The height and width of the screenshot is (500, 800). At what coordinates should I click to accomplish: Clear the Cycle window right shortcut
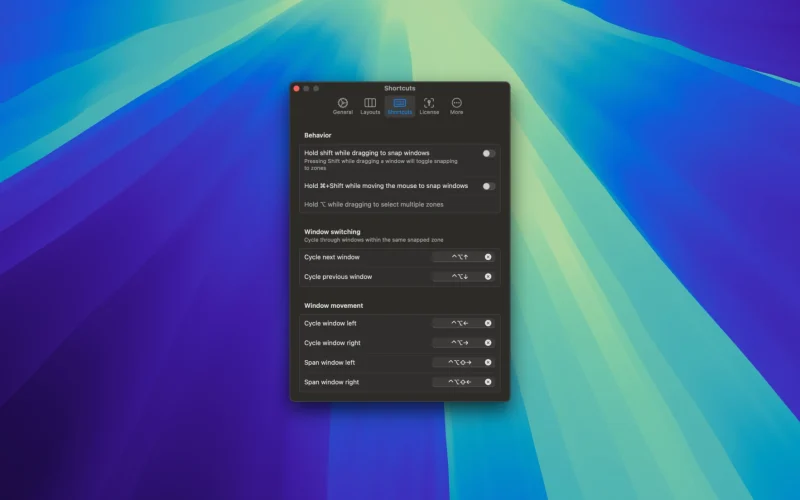(488, 343)
